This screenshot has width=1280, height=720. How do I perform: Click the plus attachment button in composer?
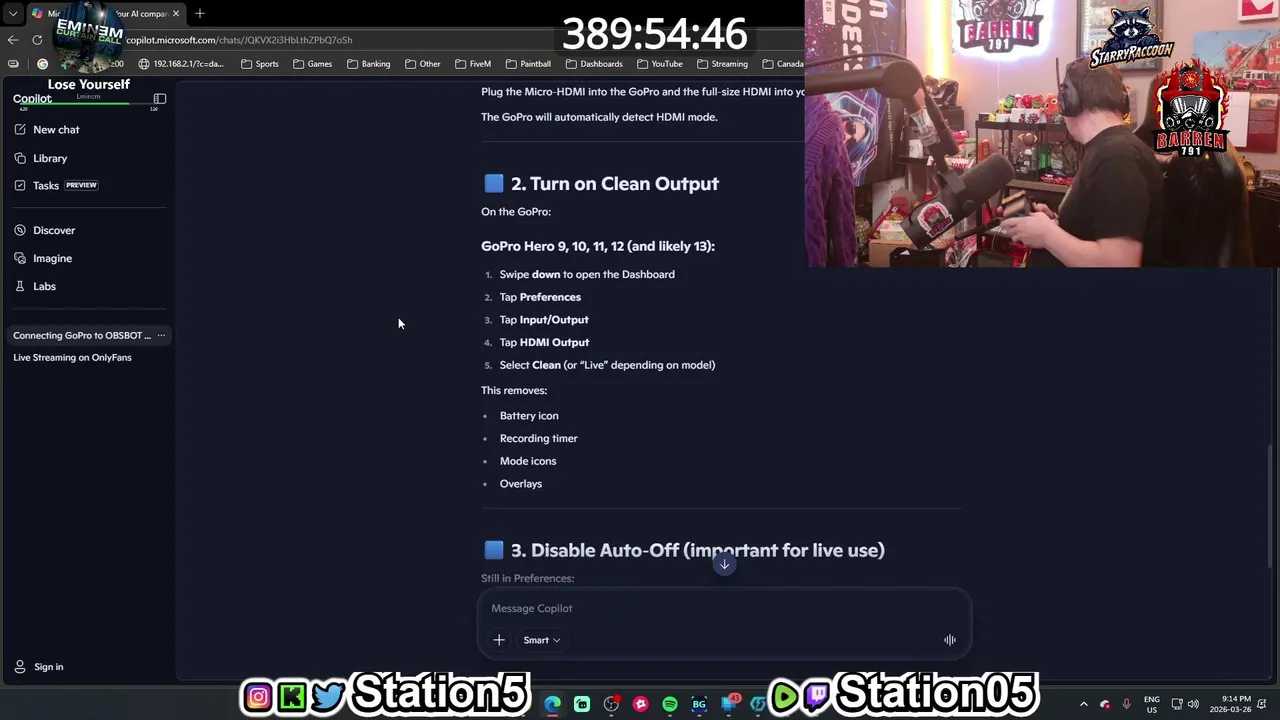pos(499,640)
